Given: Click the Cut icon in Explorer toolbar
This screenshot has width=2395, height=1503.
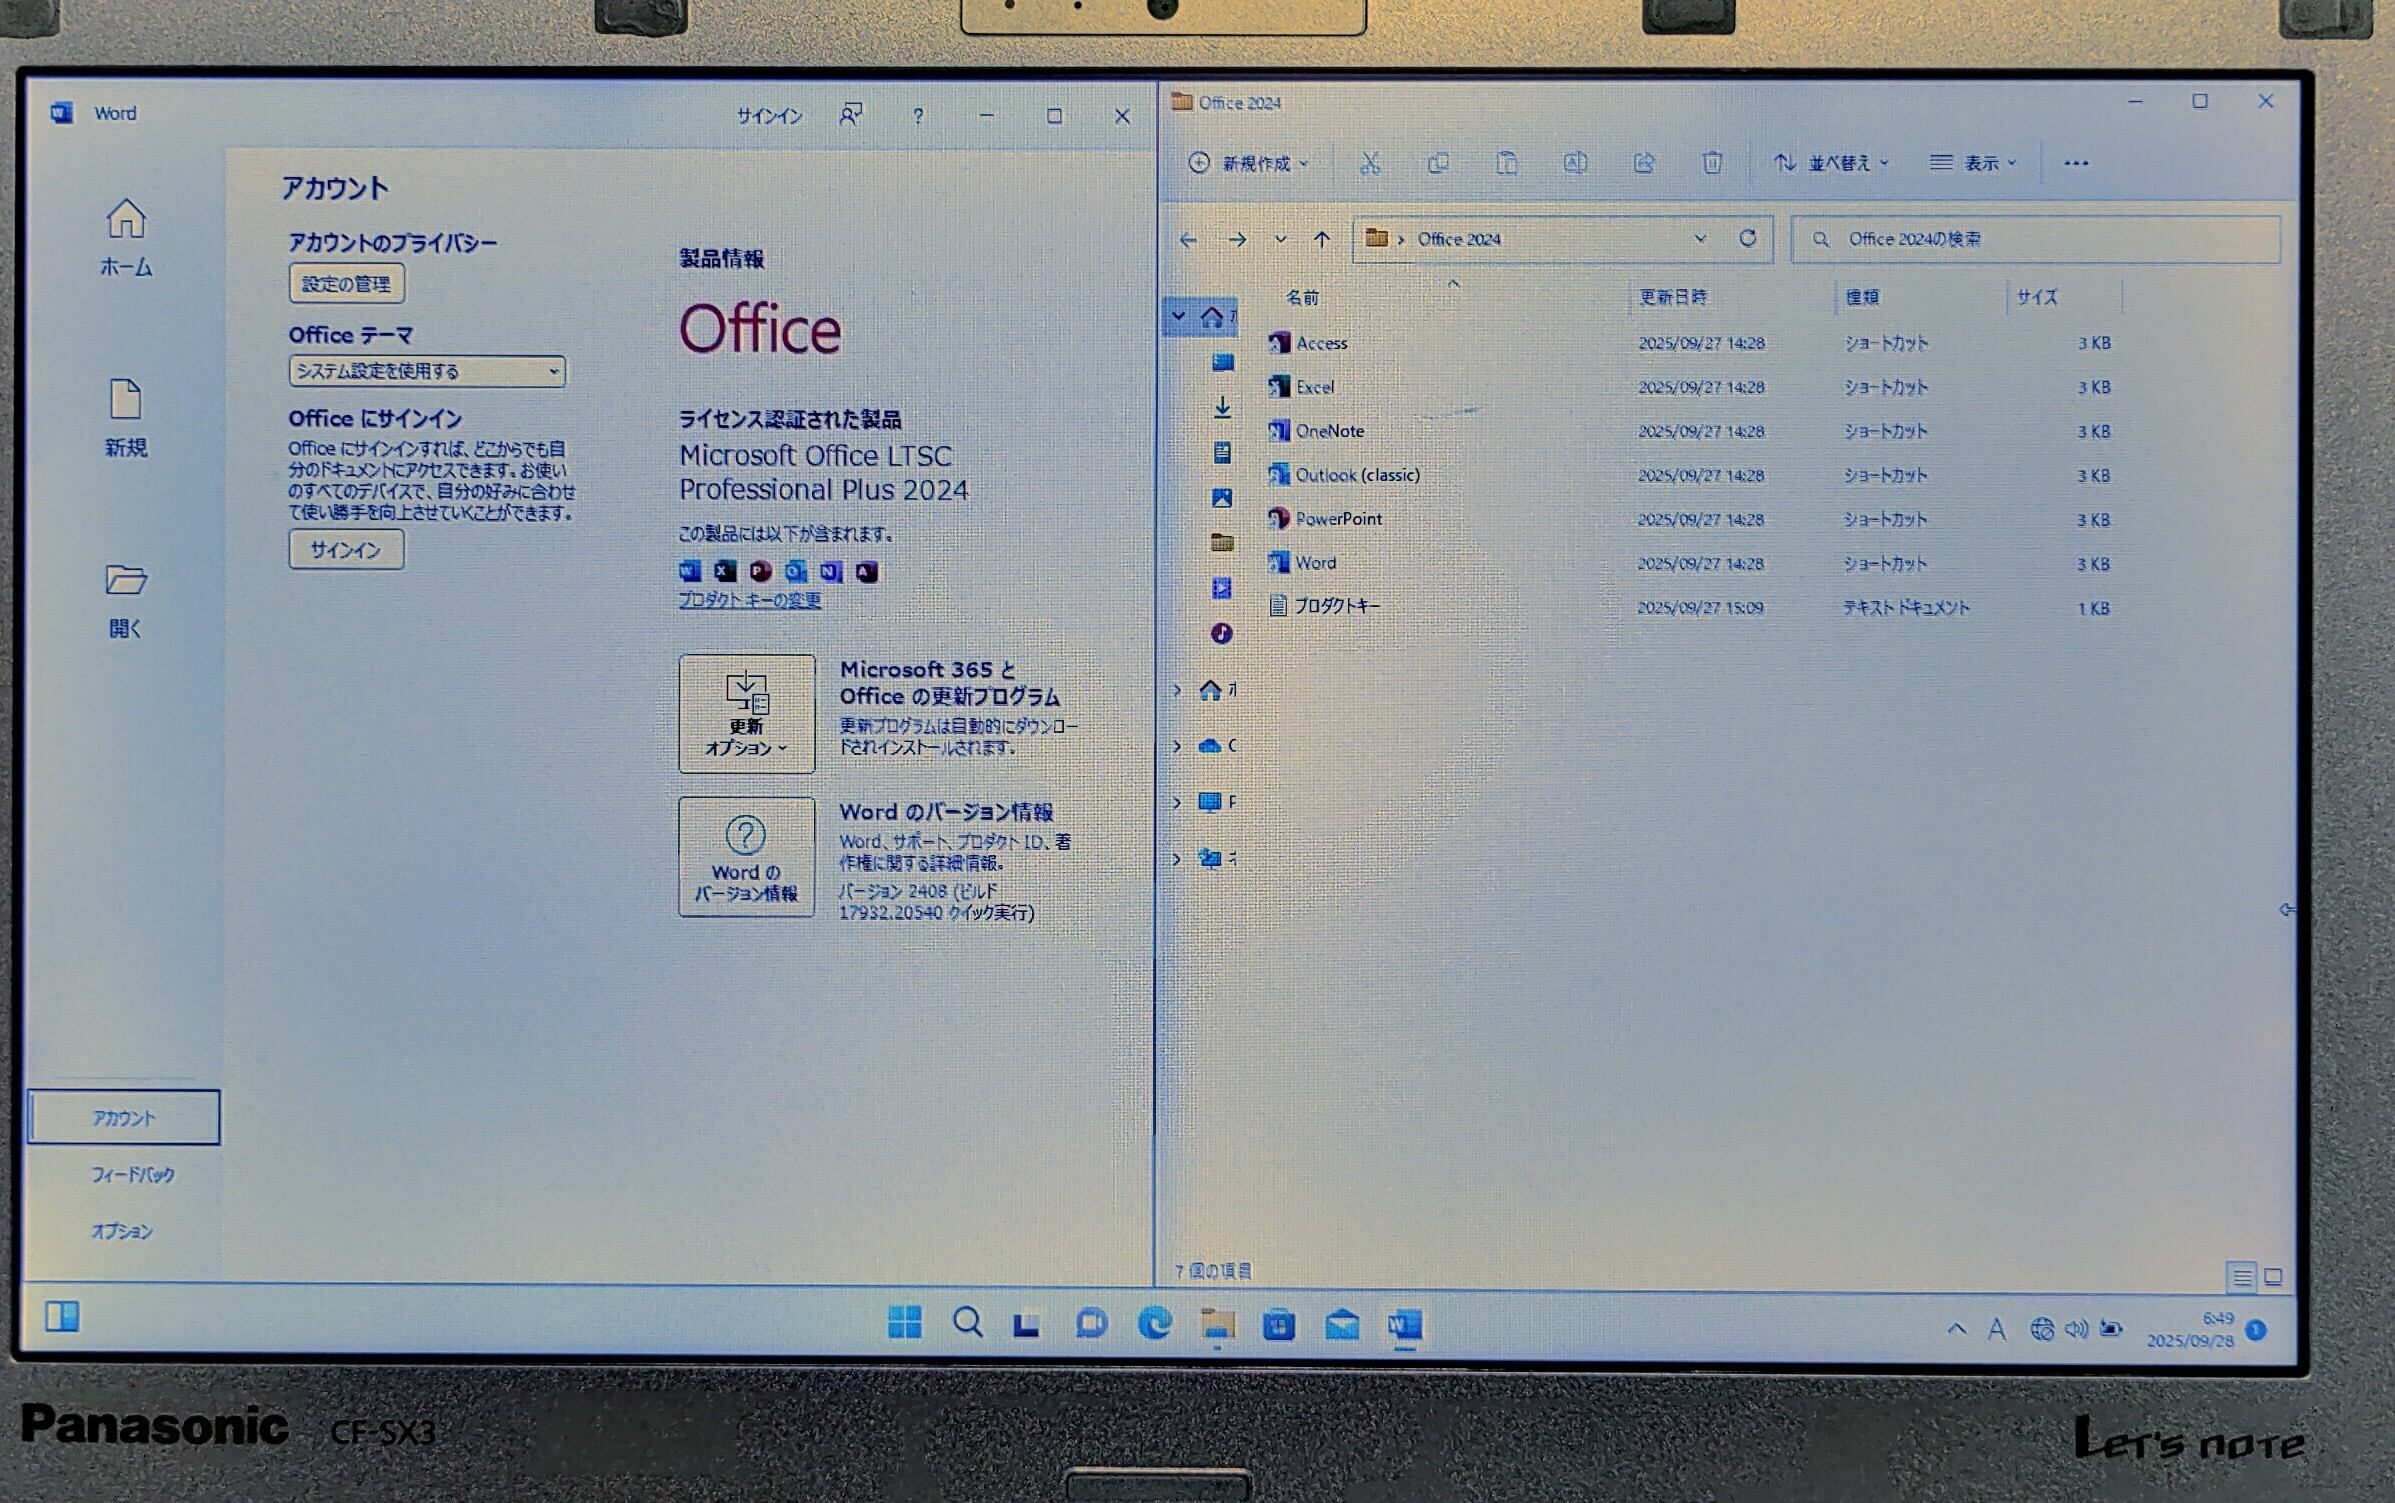Looking at the screenshot, I should point(1370,163).
